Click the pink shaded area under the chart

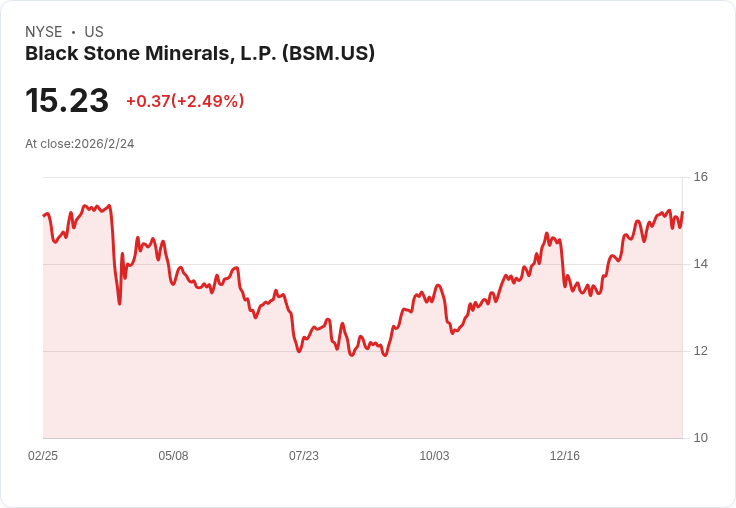pyautogui.click(x=362, y=399)
